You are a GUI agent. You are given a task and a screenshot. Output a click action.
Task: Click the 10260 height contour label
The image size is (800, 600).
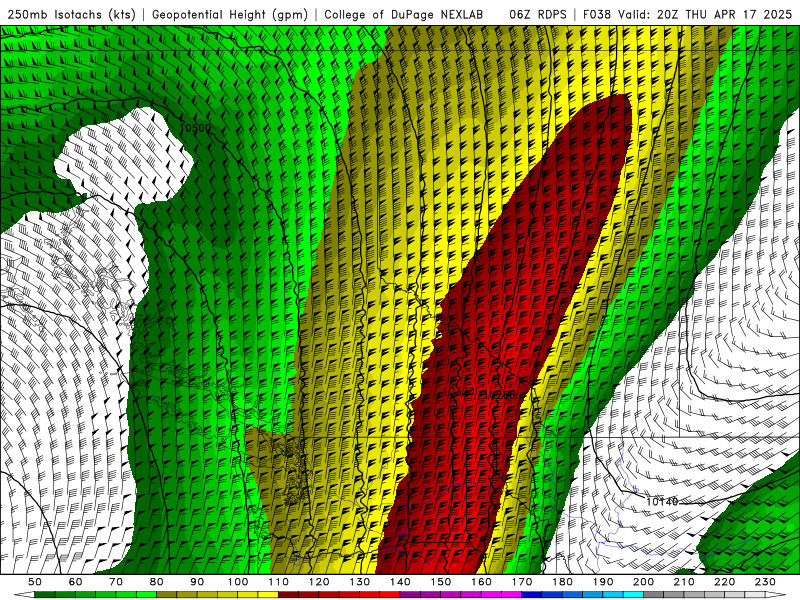point(499,395)
